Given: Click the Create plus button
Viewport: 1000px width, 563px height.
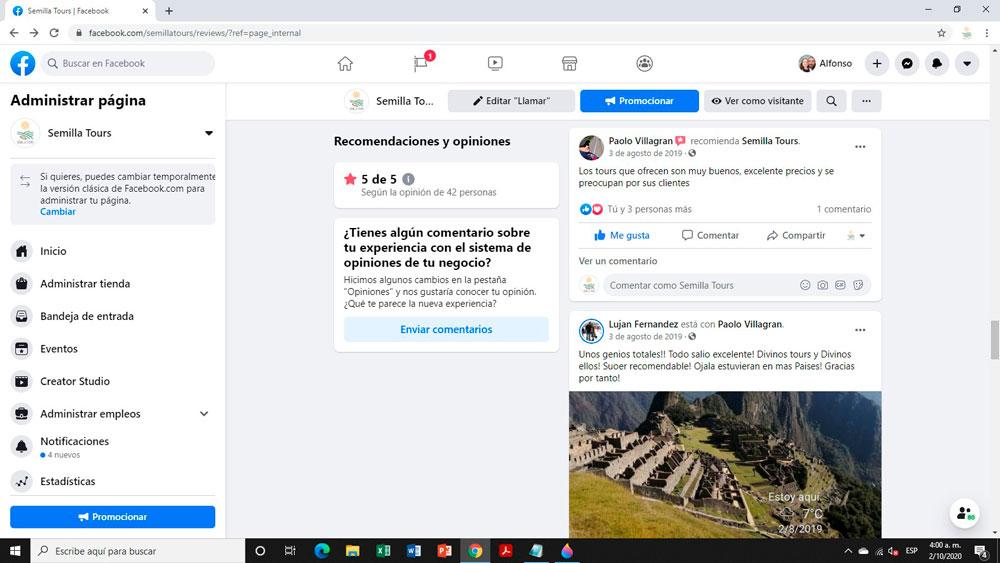Looking at the screenshot, I should (877, 63).
